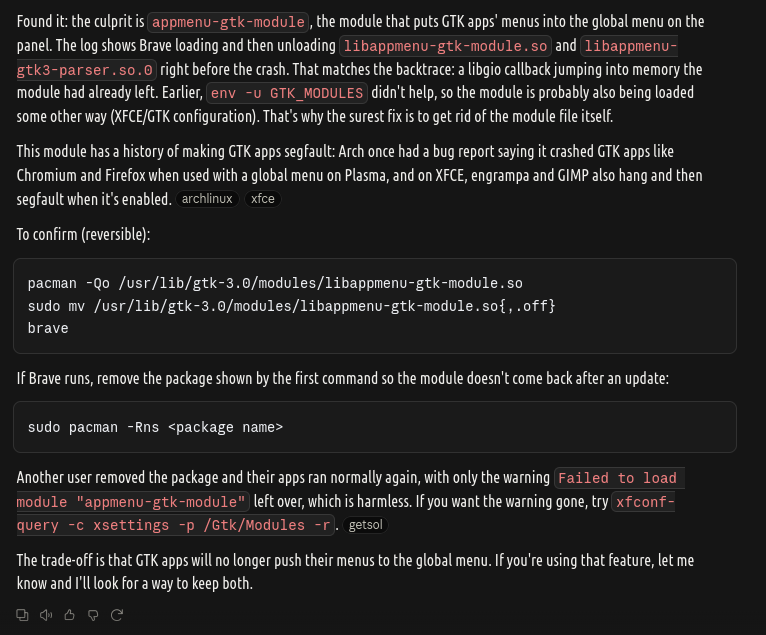Image resolution: width=766 pixels, height=635 pixels.
Task: Open the xfce source citation
Action: [x=263, y=199]
